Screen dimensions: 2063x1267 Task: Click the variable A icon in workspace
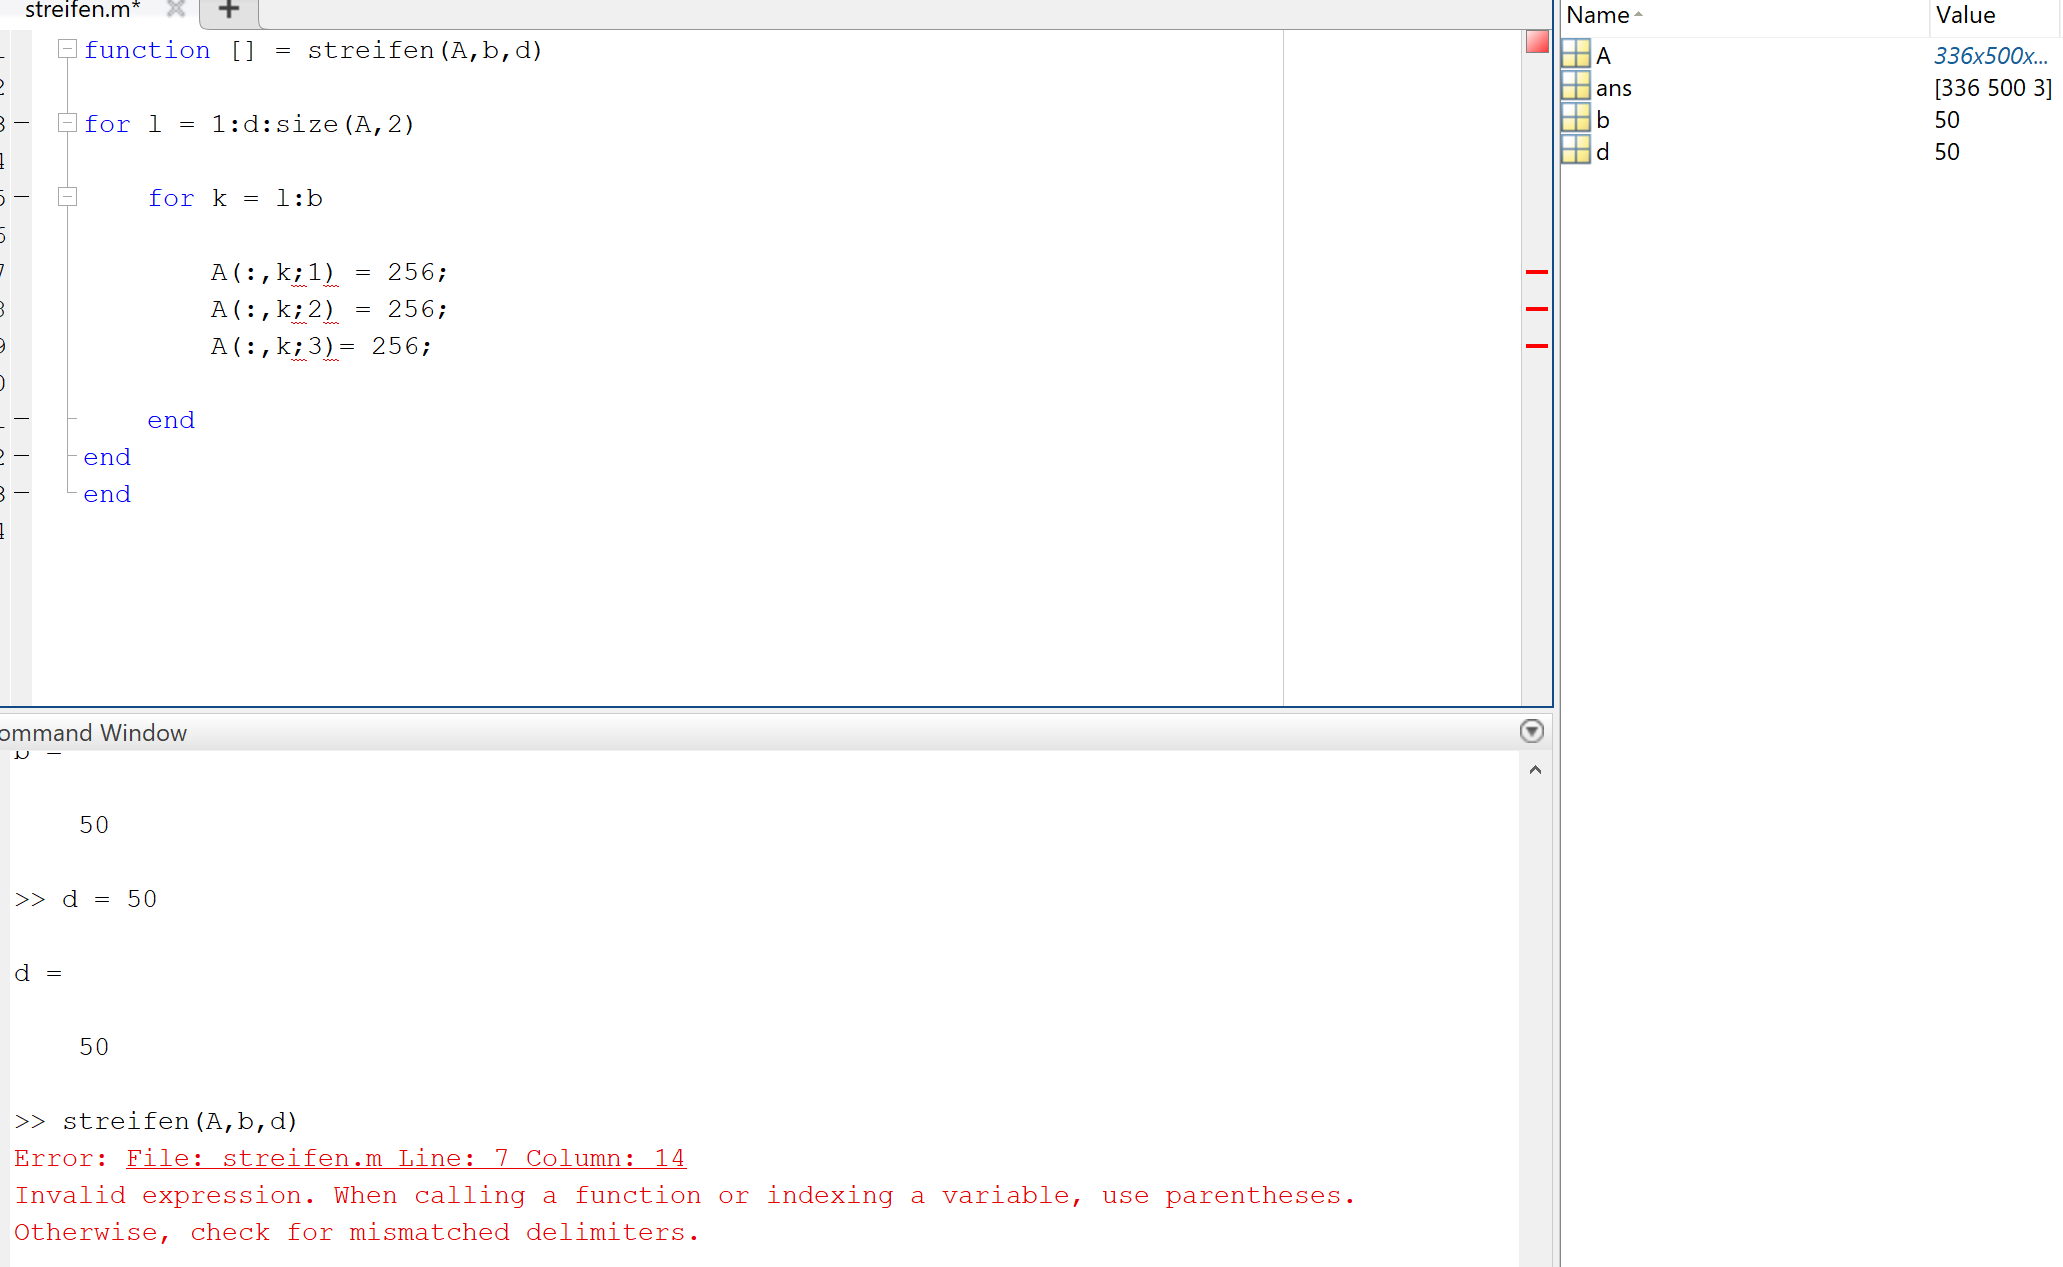tap(1576, 55)
